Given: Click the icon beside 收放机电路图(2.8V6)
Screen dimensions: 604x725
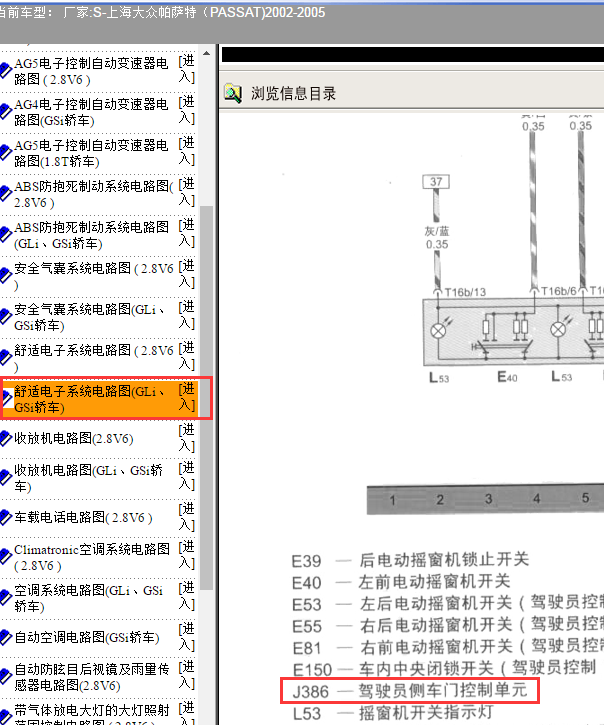Looking at the screenshot, I should (x=6, y=438).
